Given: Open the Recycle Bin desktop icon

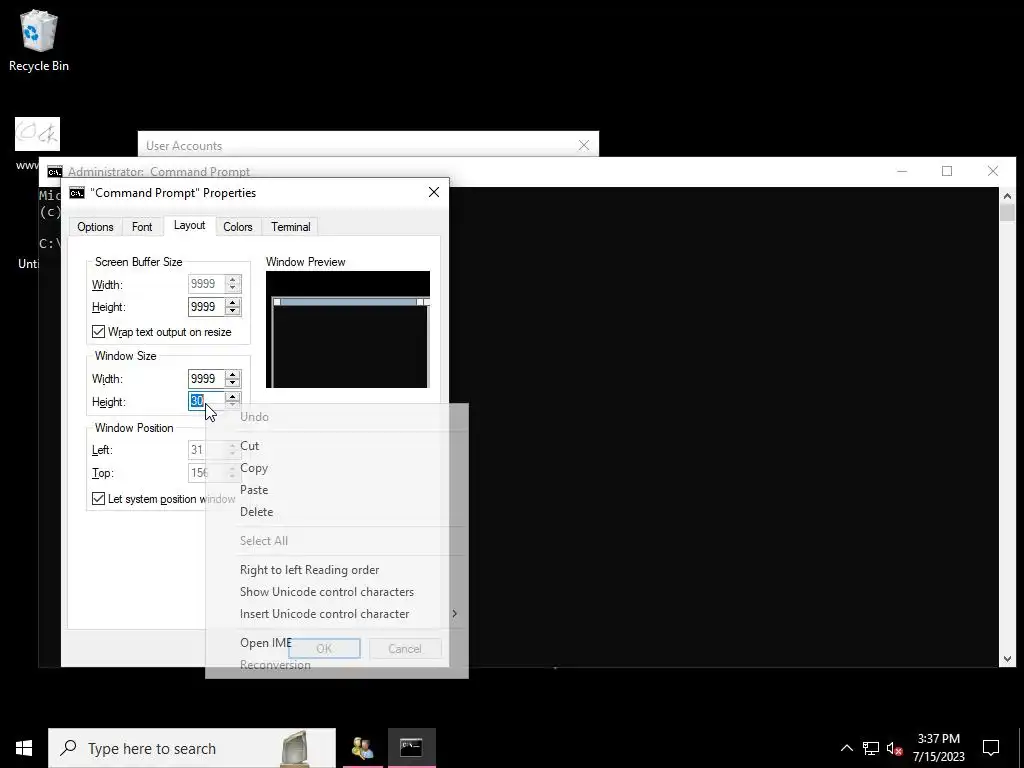Looking at the screenshot, I should [39, 40].
